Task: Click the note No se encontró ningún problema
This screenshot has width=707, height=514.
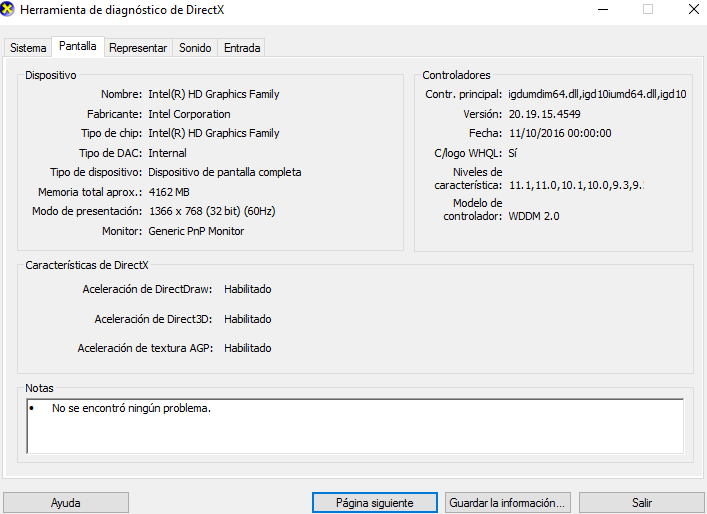Action: [x=131, y=408]
